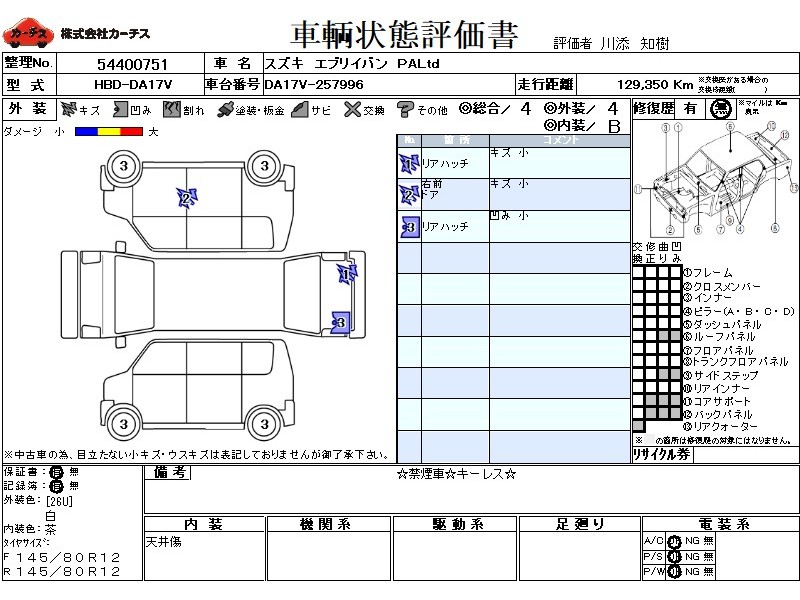
Task: Check the 凹み box for ⑥ルーフパネル
Action: tap(676, 336)
